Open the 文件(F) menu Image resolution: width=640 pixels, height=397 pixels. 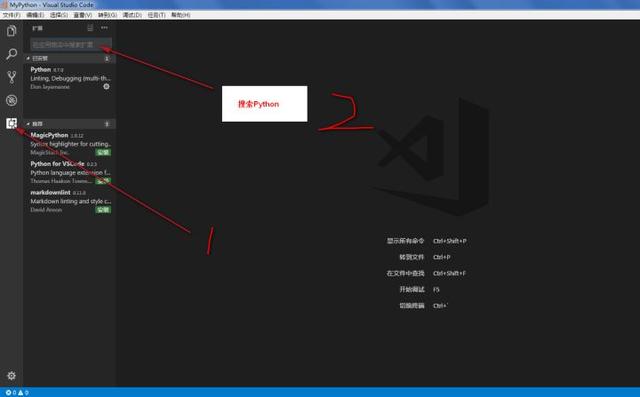[x=11, y=15]
